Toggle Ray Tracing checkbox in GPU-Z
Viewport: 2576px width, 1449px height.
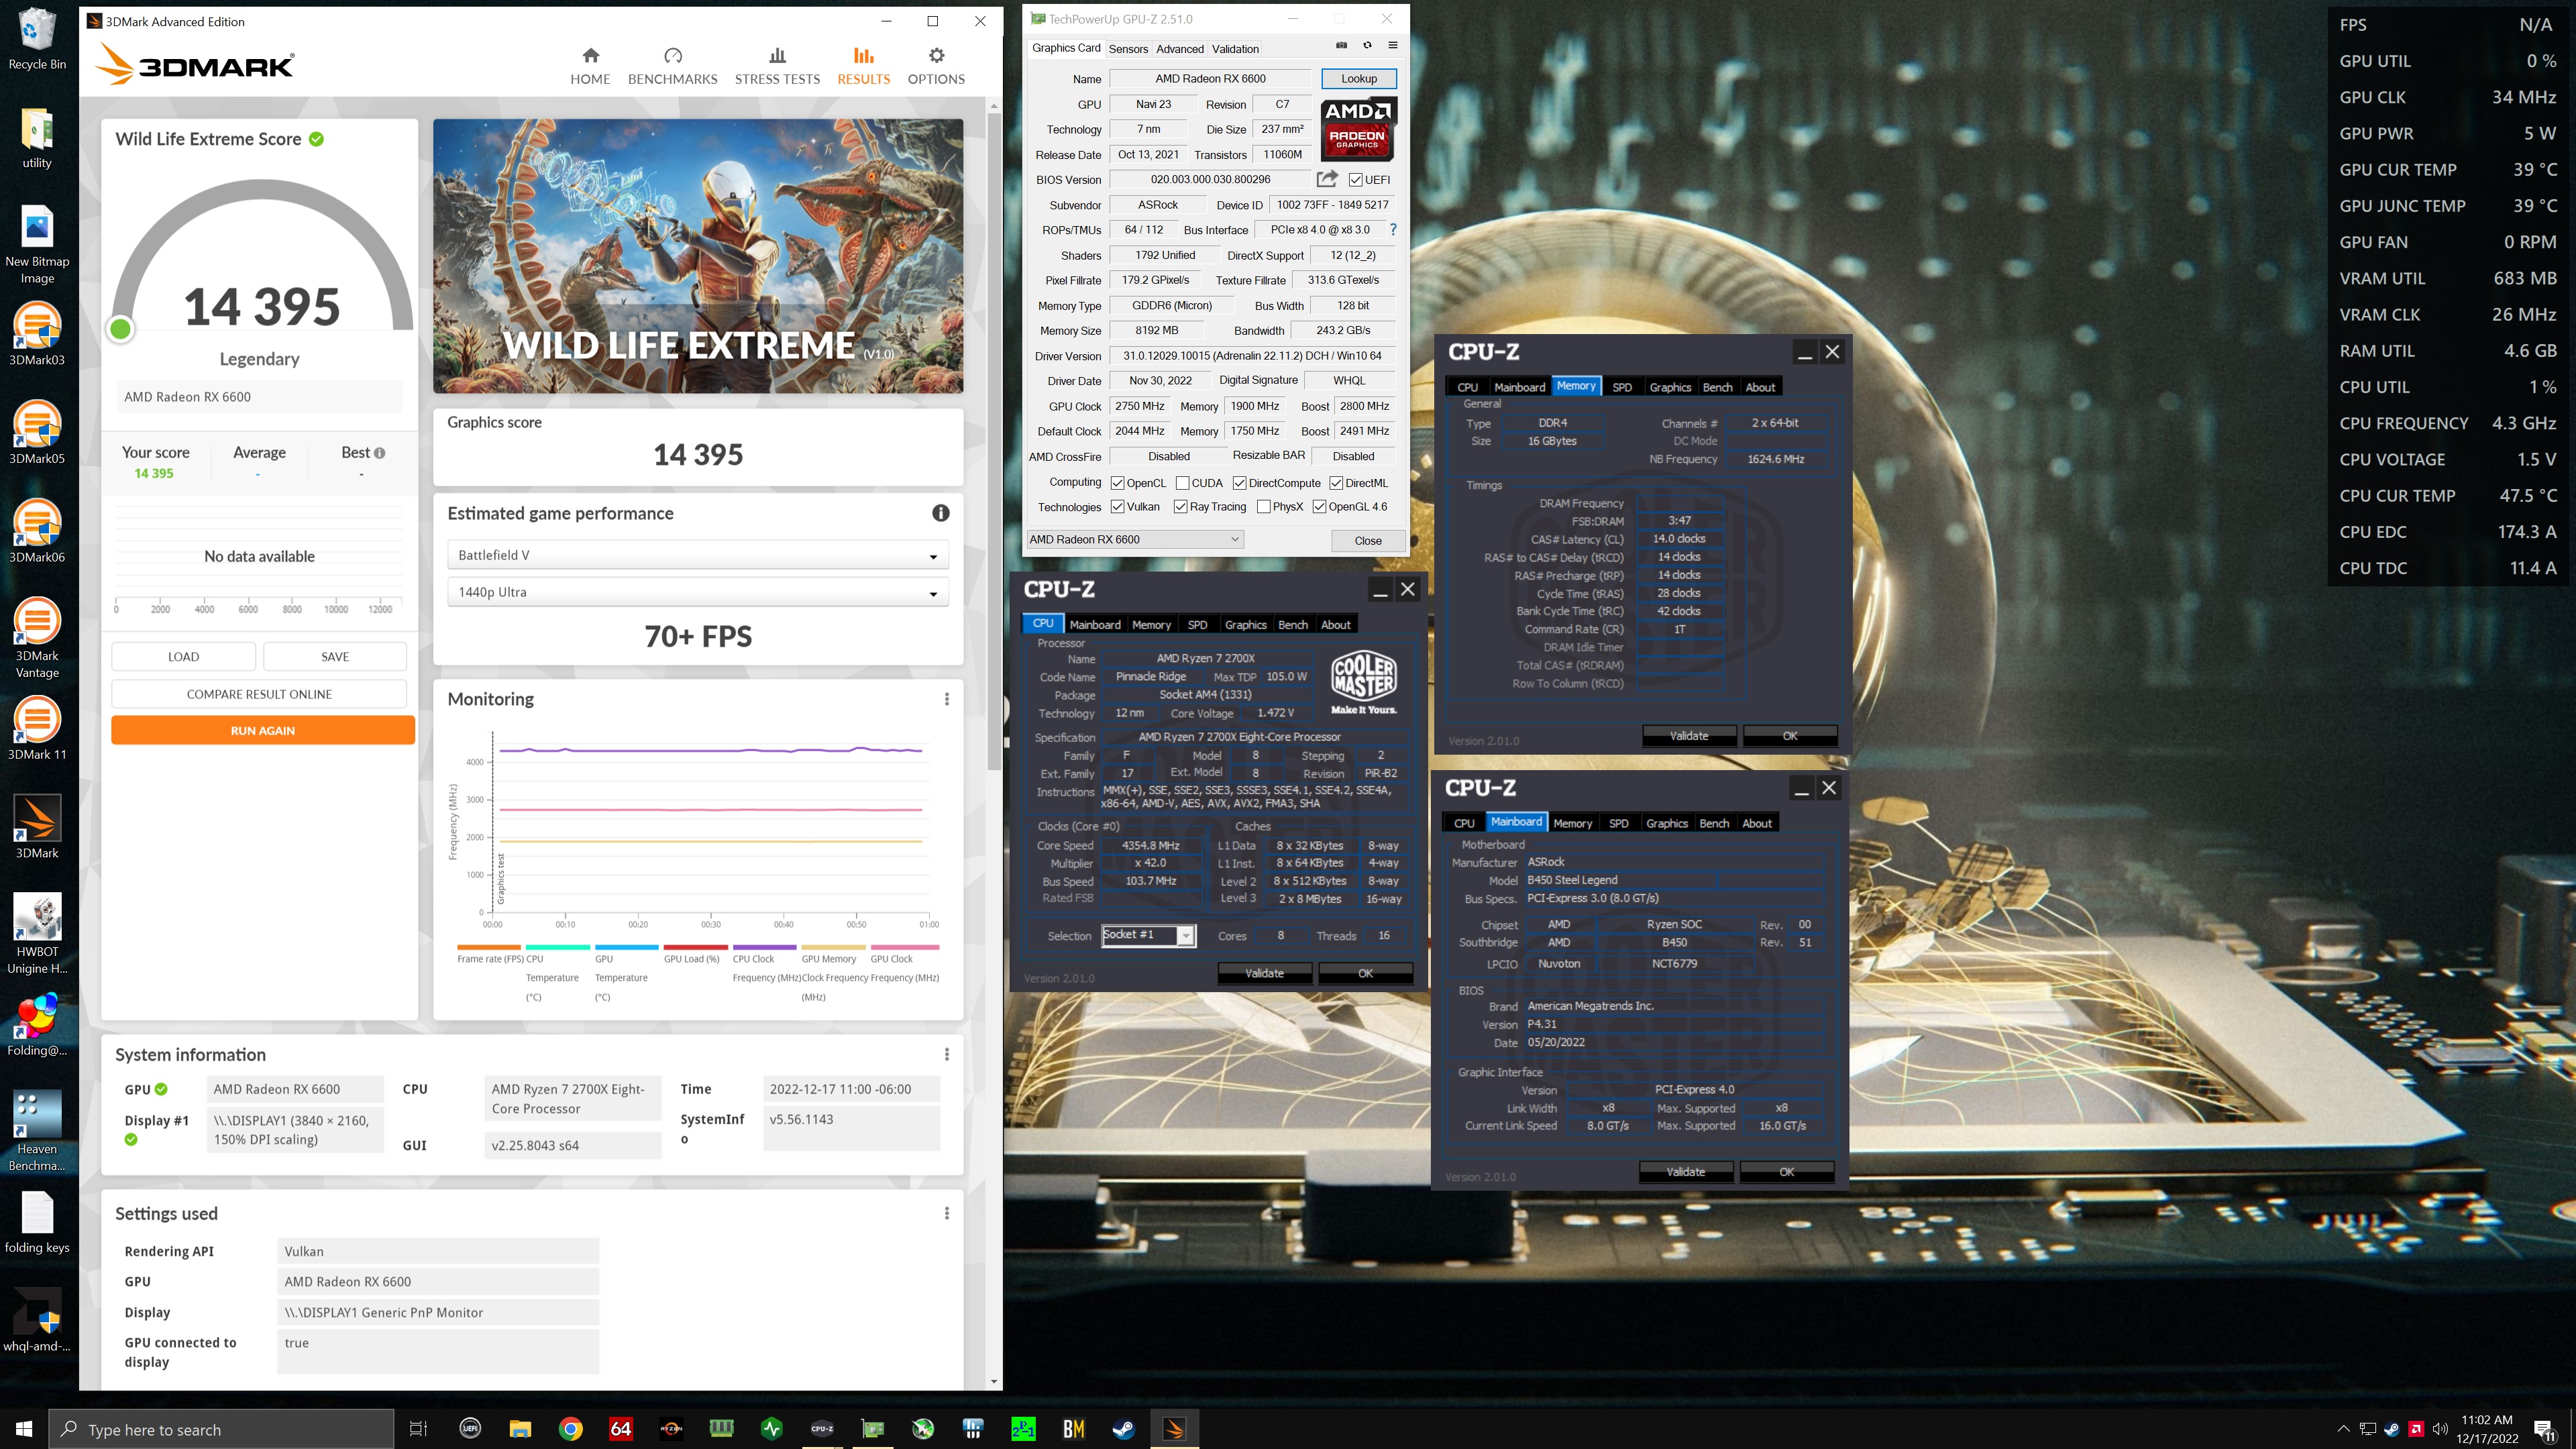(1180, 507)
